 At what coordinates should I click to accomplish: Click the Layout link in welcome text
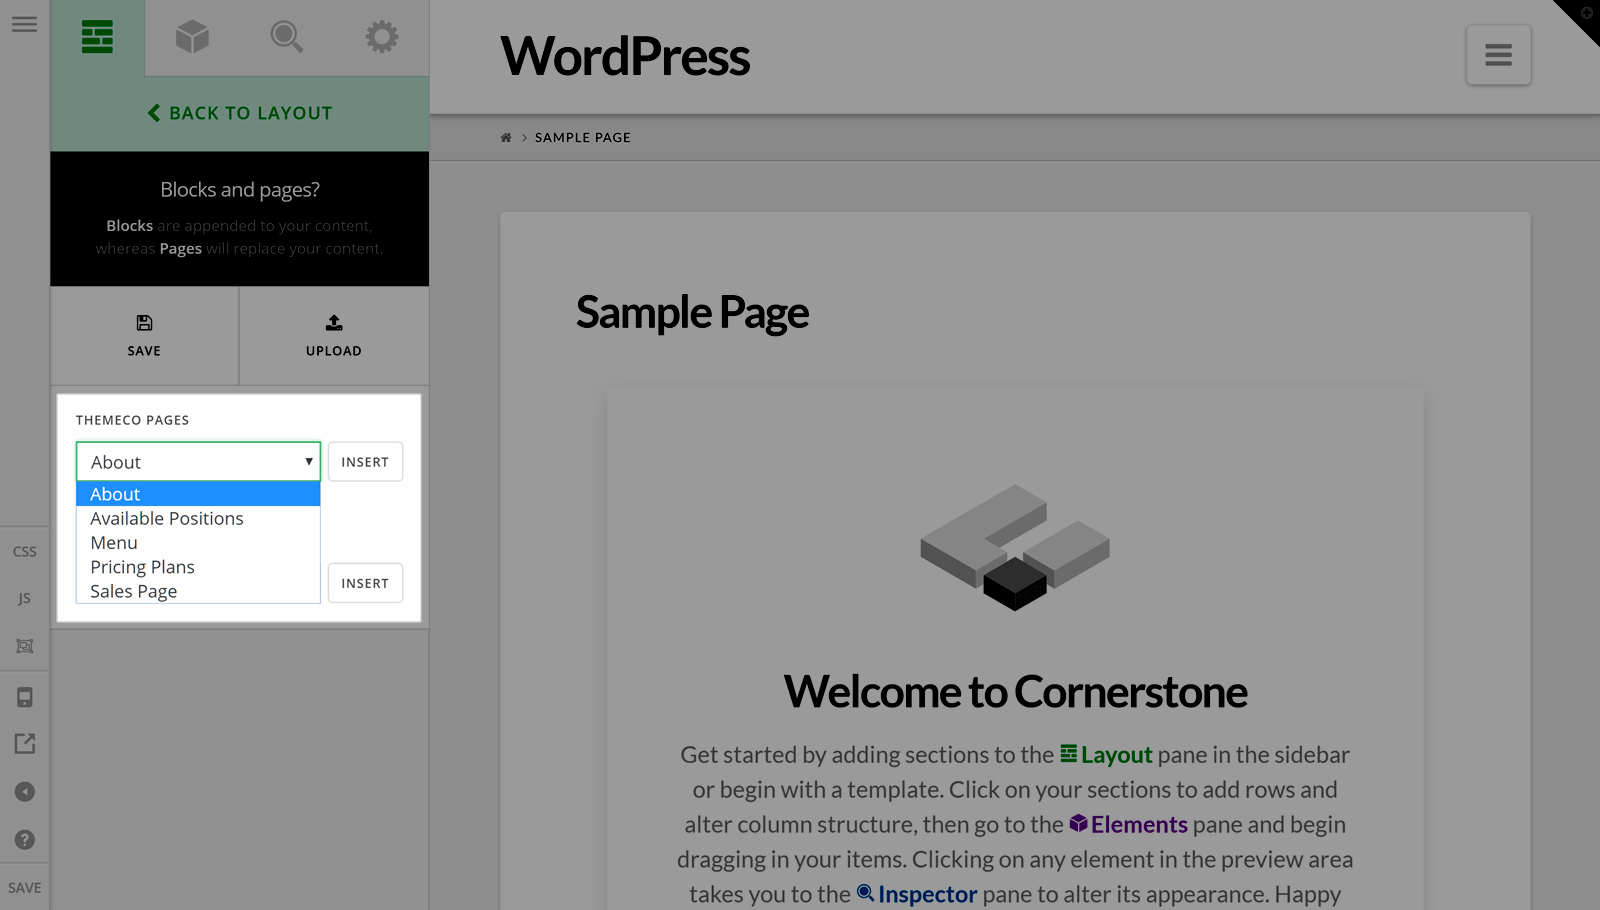[1107, 755]
